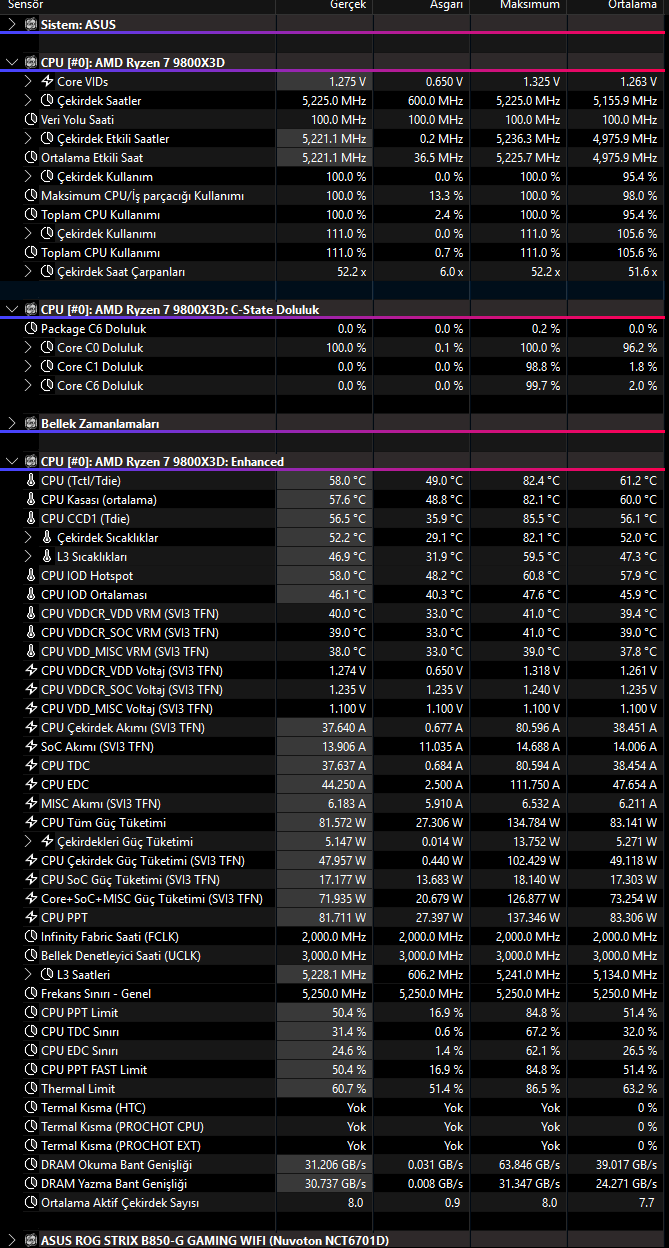Screen dimensions: 669x1248
Task: Collapse the CPU [#0]: AMD Ryzen 7 9800X3D group
Action: click(x=12, y=62)
